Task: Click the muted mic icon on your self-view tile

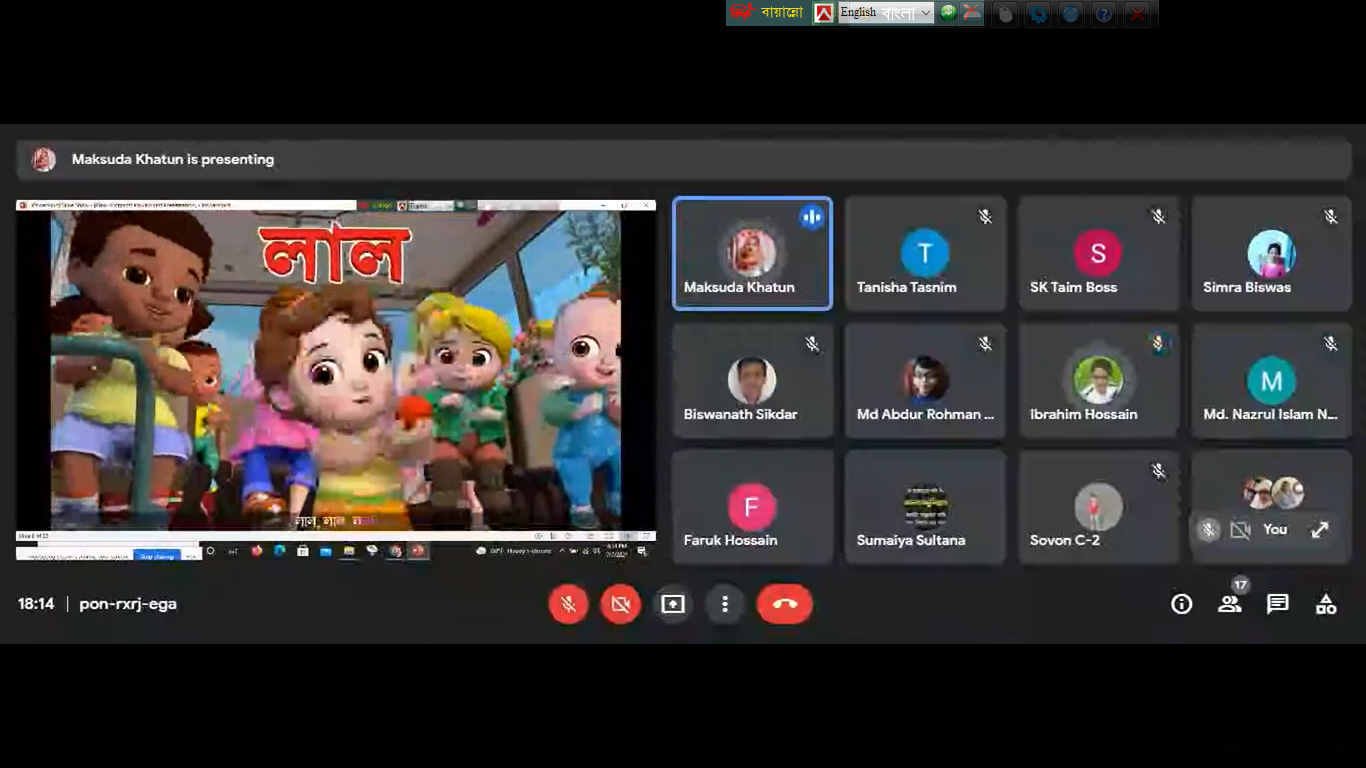Action: click(x=1208, y=530)
